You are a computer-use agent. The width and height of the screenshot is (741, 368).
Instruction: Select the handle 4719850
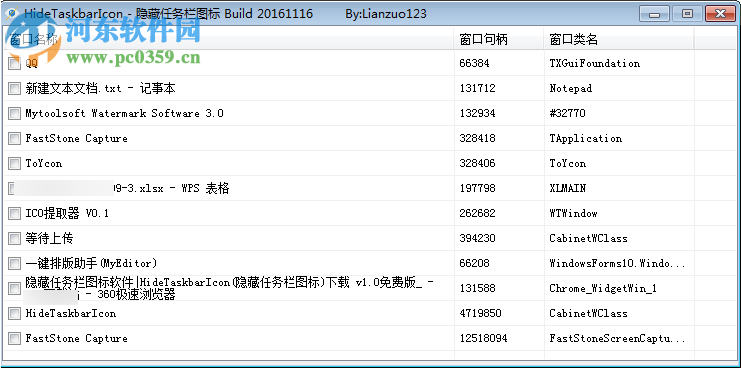(480, 314)
